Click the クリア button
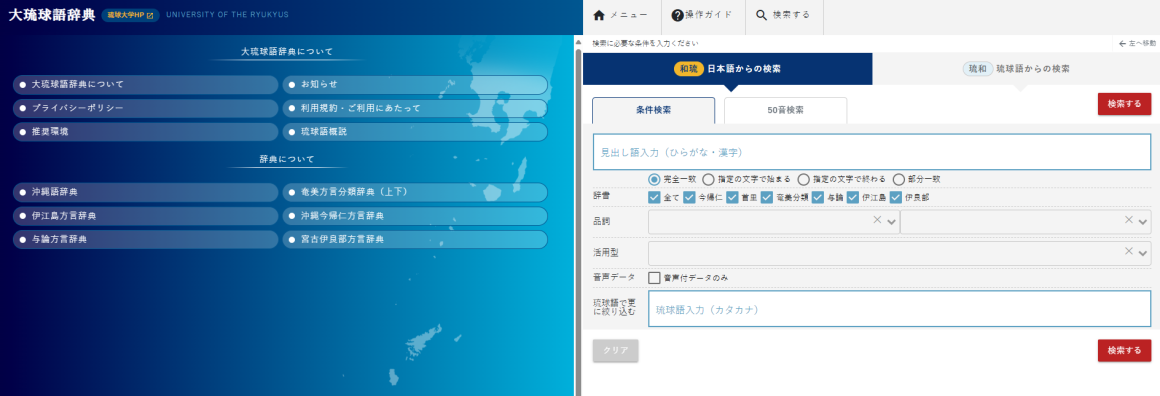Image resolution: width=1160 pixels, height=396 pixels. coord(616,350)
